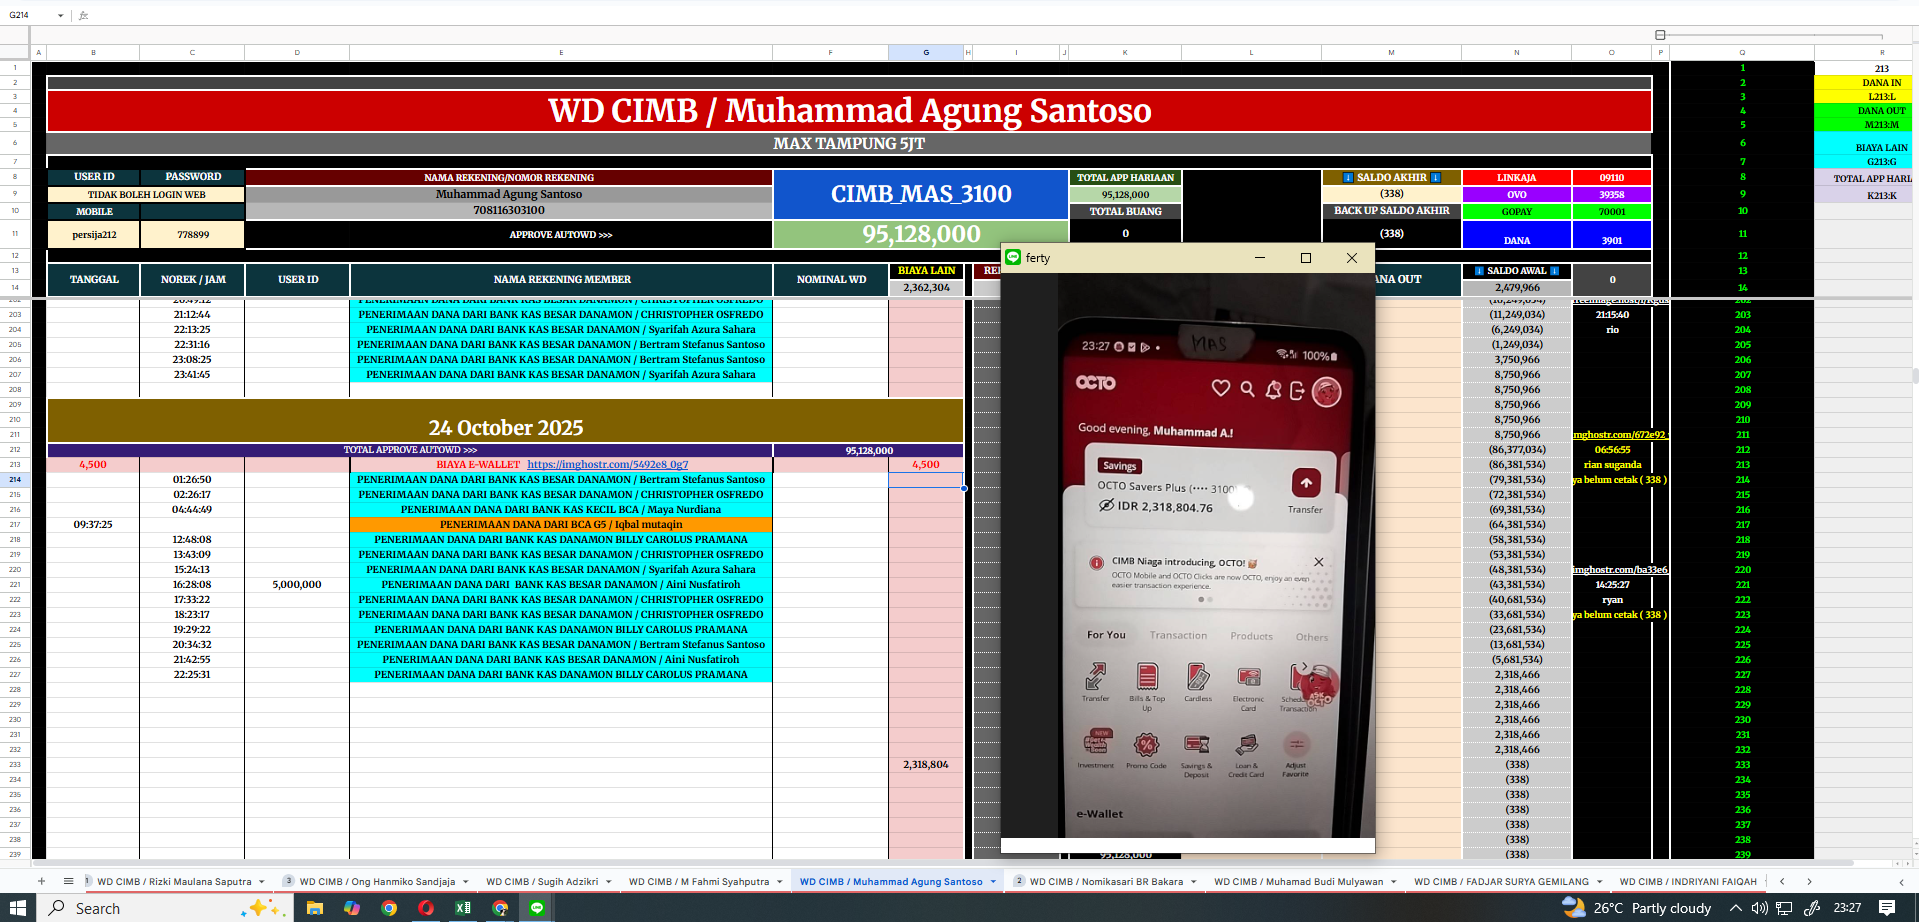Tap the Ask OCTO mascot button

[x=1318, y=686]
